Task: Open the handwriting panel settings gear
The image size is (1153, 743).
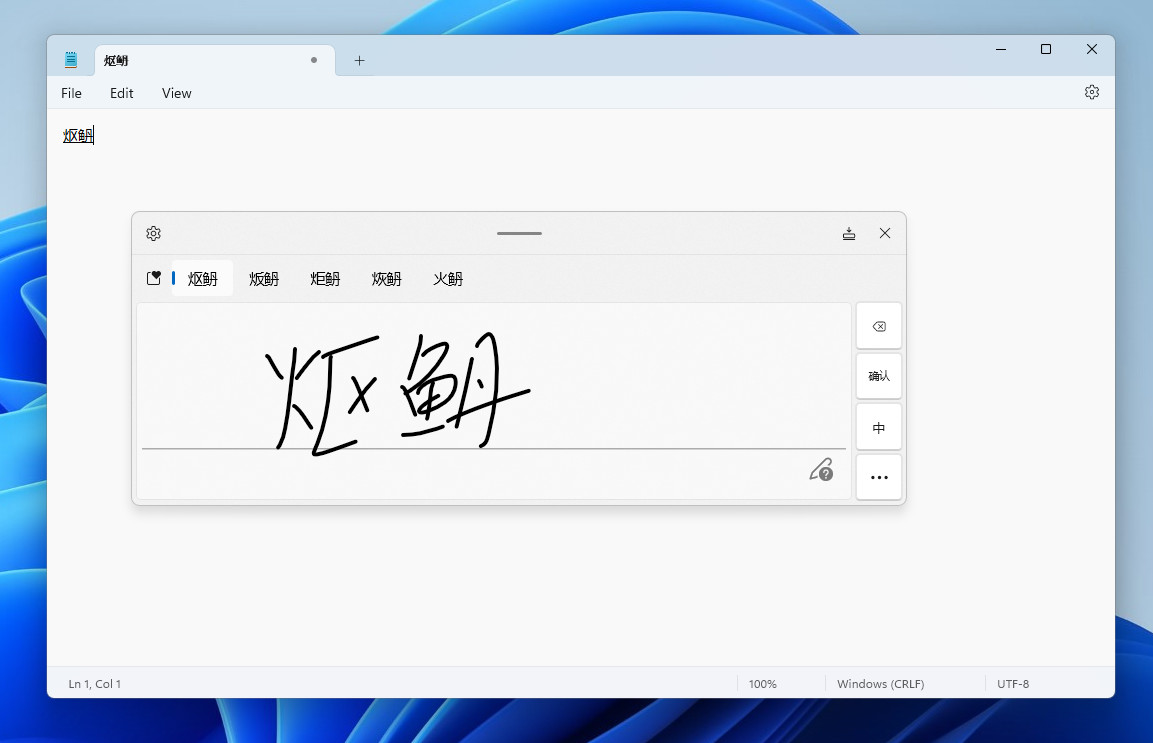Action: 153,234
